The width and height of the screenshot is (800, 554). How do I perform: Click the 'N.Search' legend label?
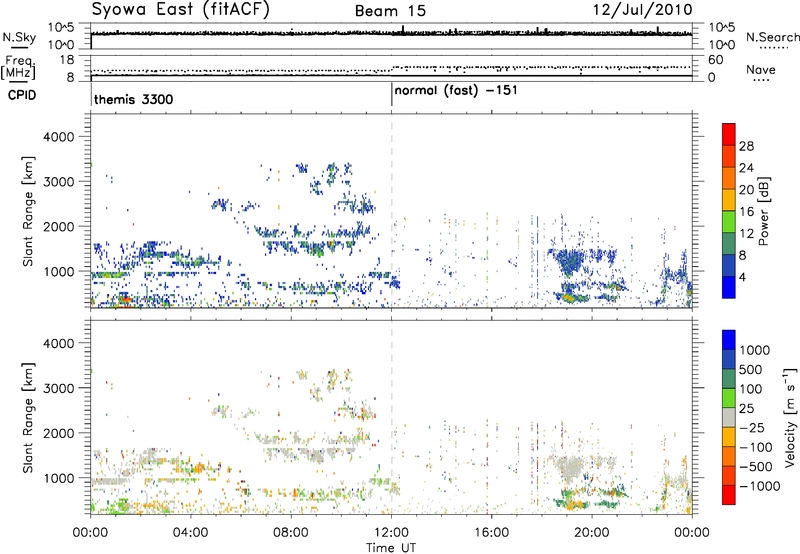(x=772, y=37)
